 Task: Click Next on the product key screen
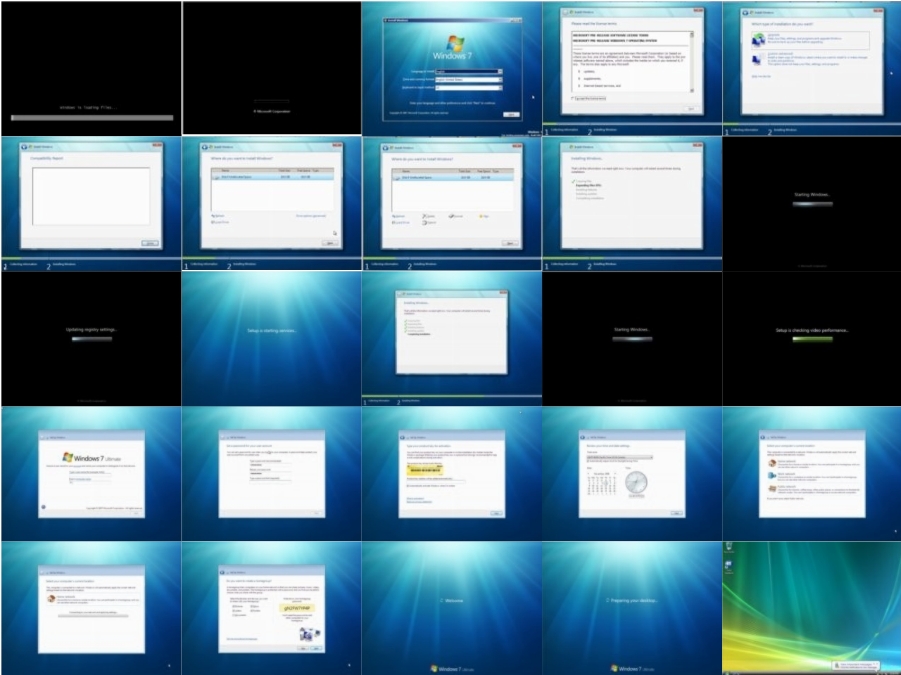pyautogui.click(x=496, y=513)
